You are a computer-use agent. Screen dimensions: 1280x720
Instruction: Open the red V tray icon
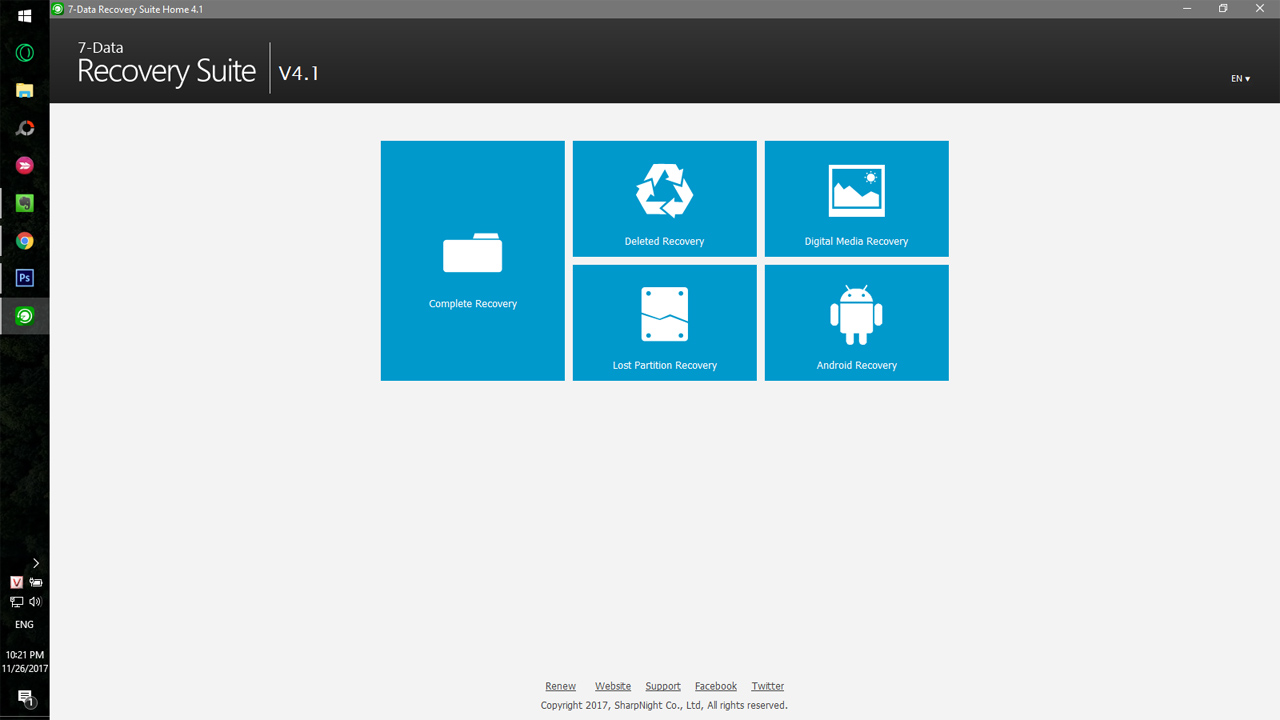tap(16, 582)
